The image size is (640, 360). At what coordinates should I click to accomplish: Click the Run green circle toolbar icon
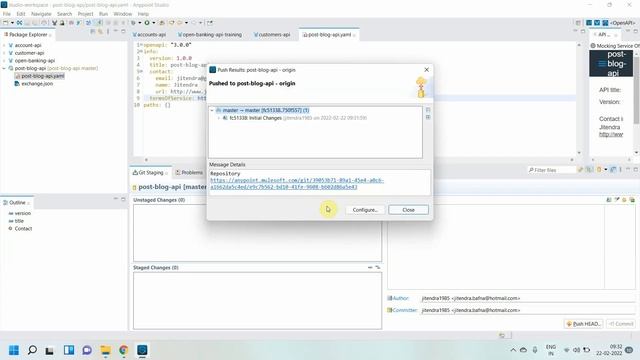(147, 23)
